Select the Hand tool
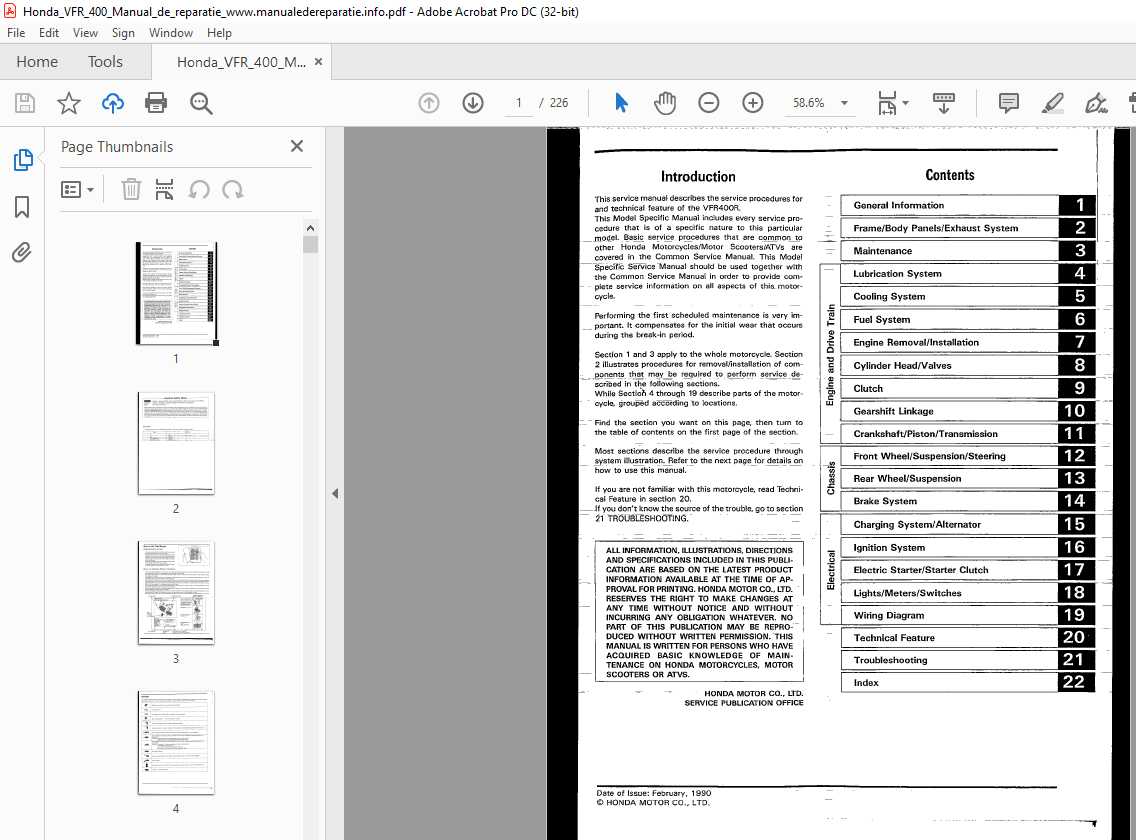1136x840 pixels. 665,103
